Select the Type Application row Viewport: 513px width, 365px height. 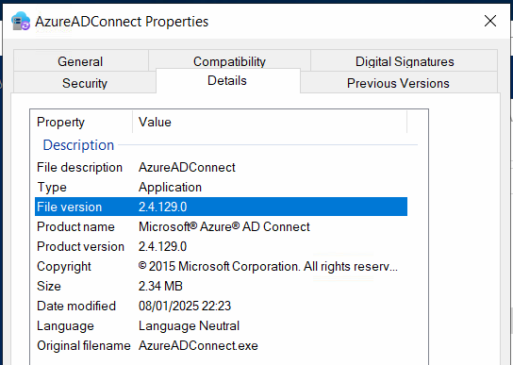click(221, 187)
